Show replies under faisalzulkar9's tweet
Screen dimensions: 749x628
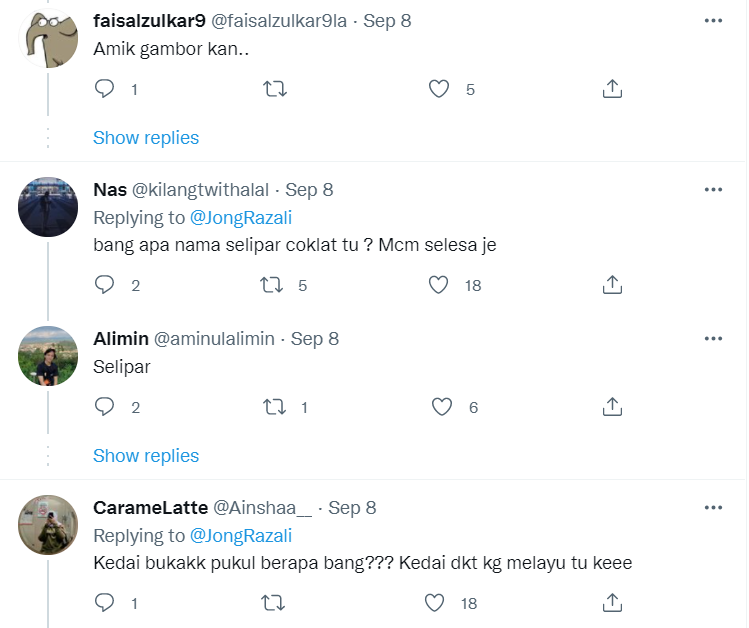pyautogui.click(x=146, y=138)
